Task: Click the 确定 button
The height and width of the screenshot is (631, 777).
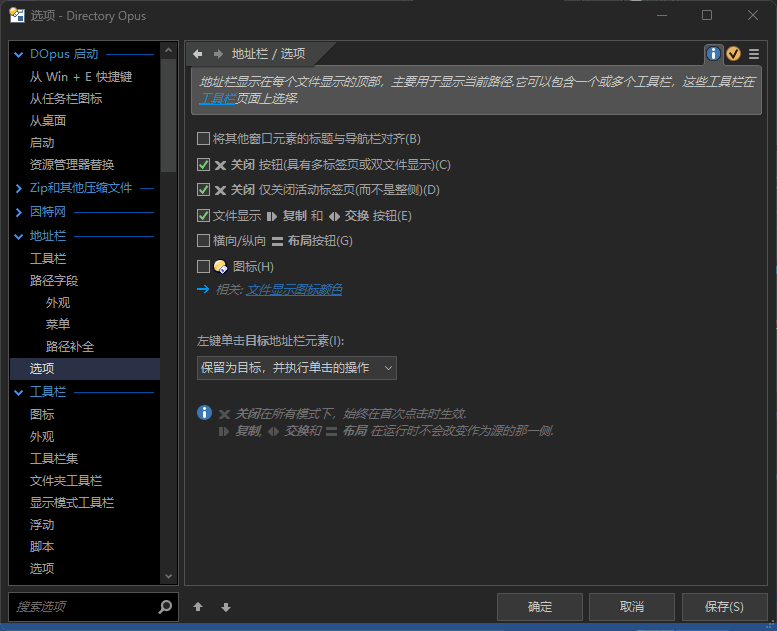Action: coord(539,607)
